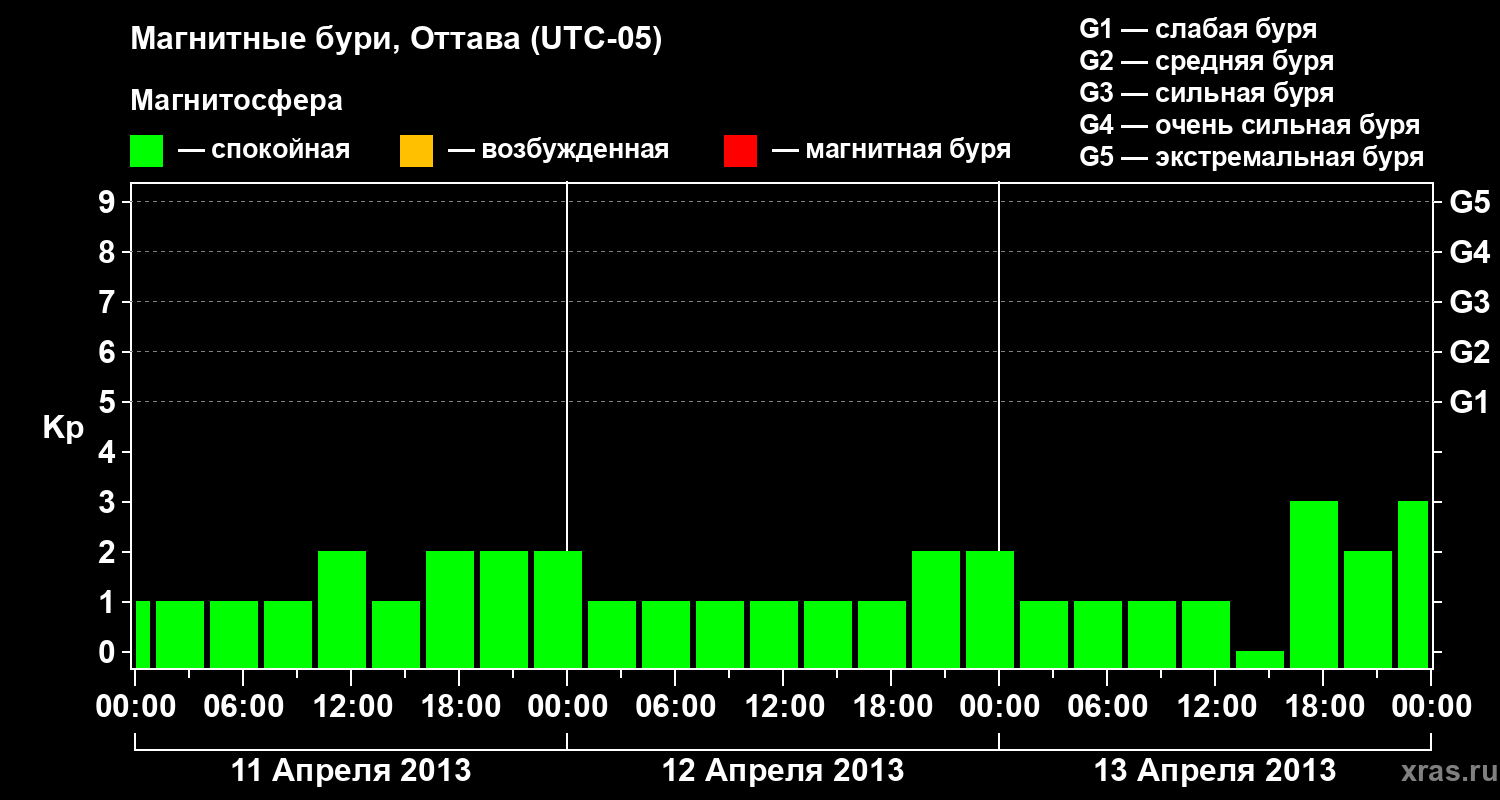Click the 18:00 tick label under 13 Апреля
Viewport: 1500px width, 800px height.
point(1323,706)
